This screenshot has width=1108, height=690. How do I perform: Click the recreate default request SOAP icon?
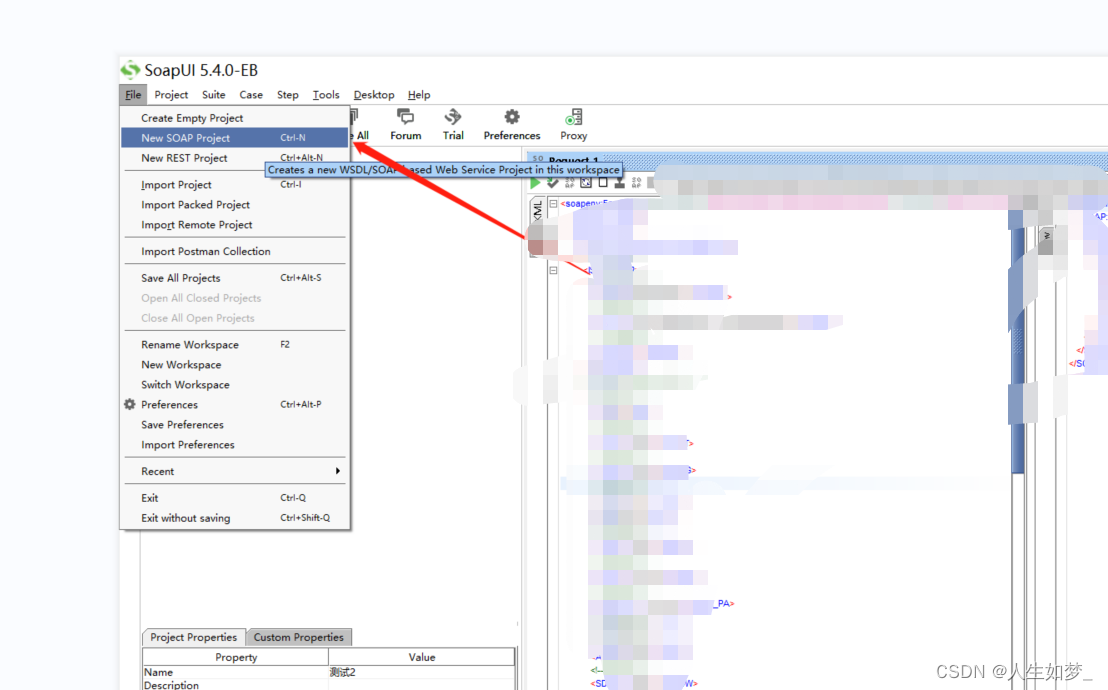coord(570,182)
